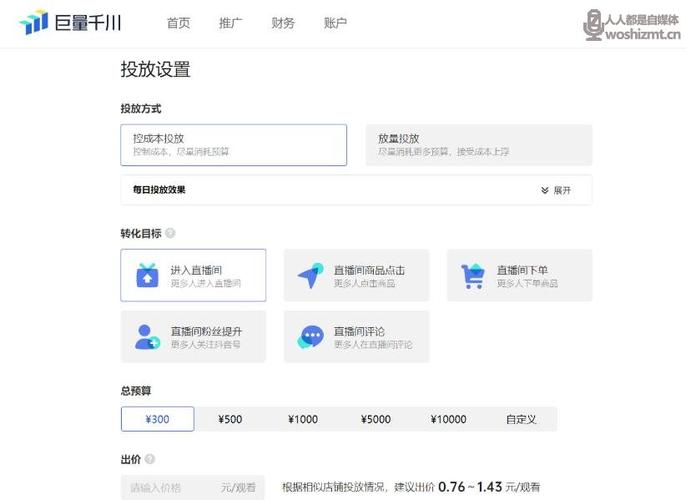Click the suggested bid text 0.76~1.43
The height and width of the screenshot is (500, 686).
tap(470, 487)
